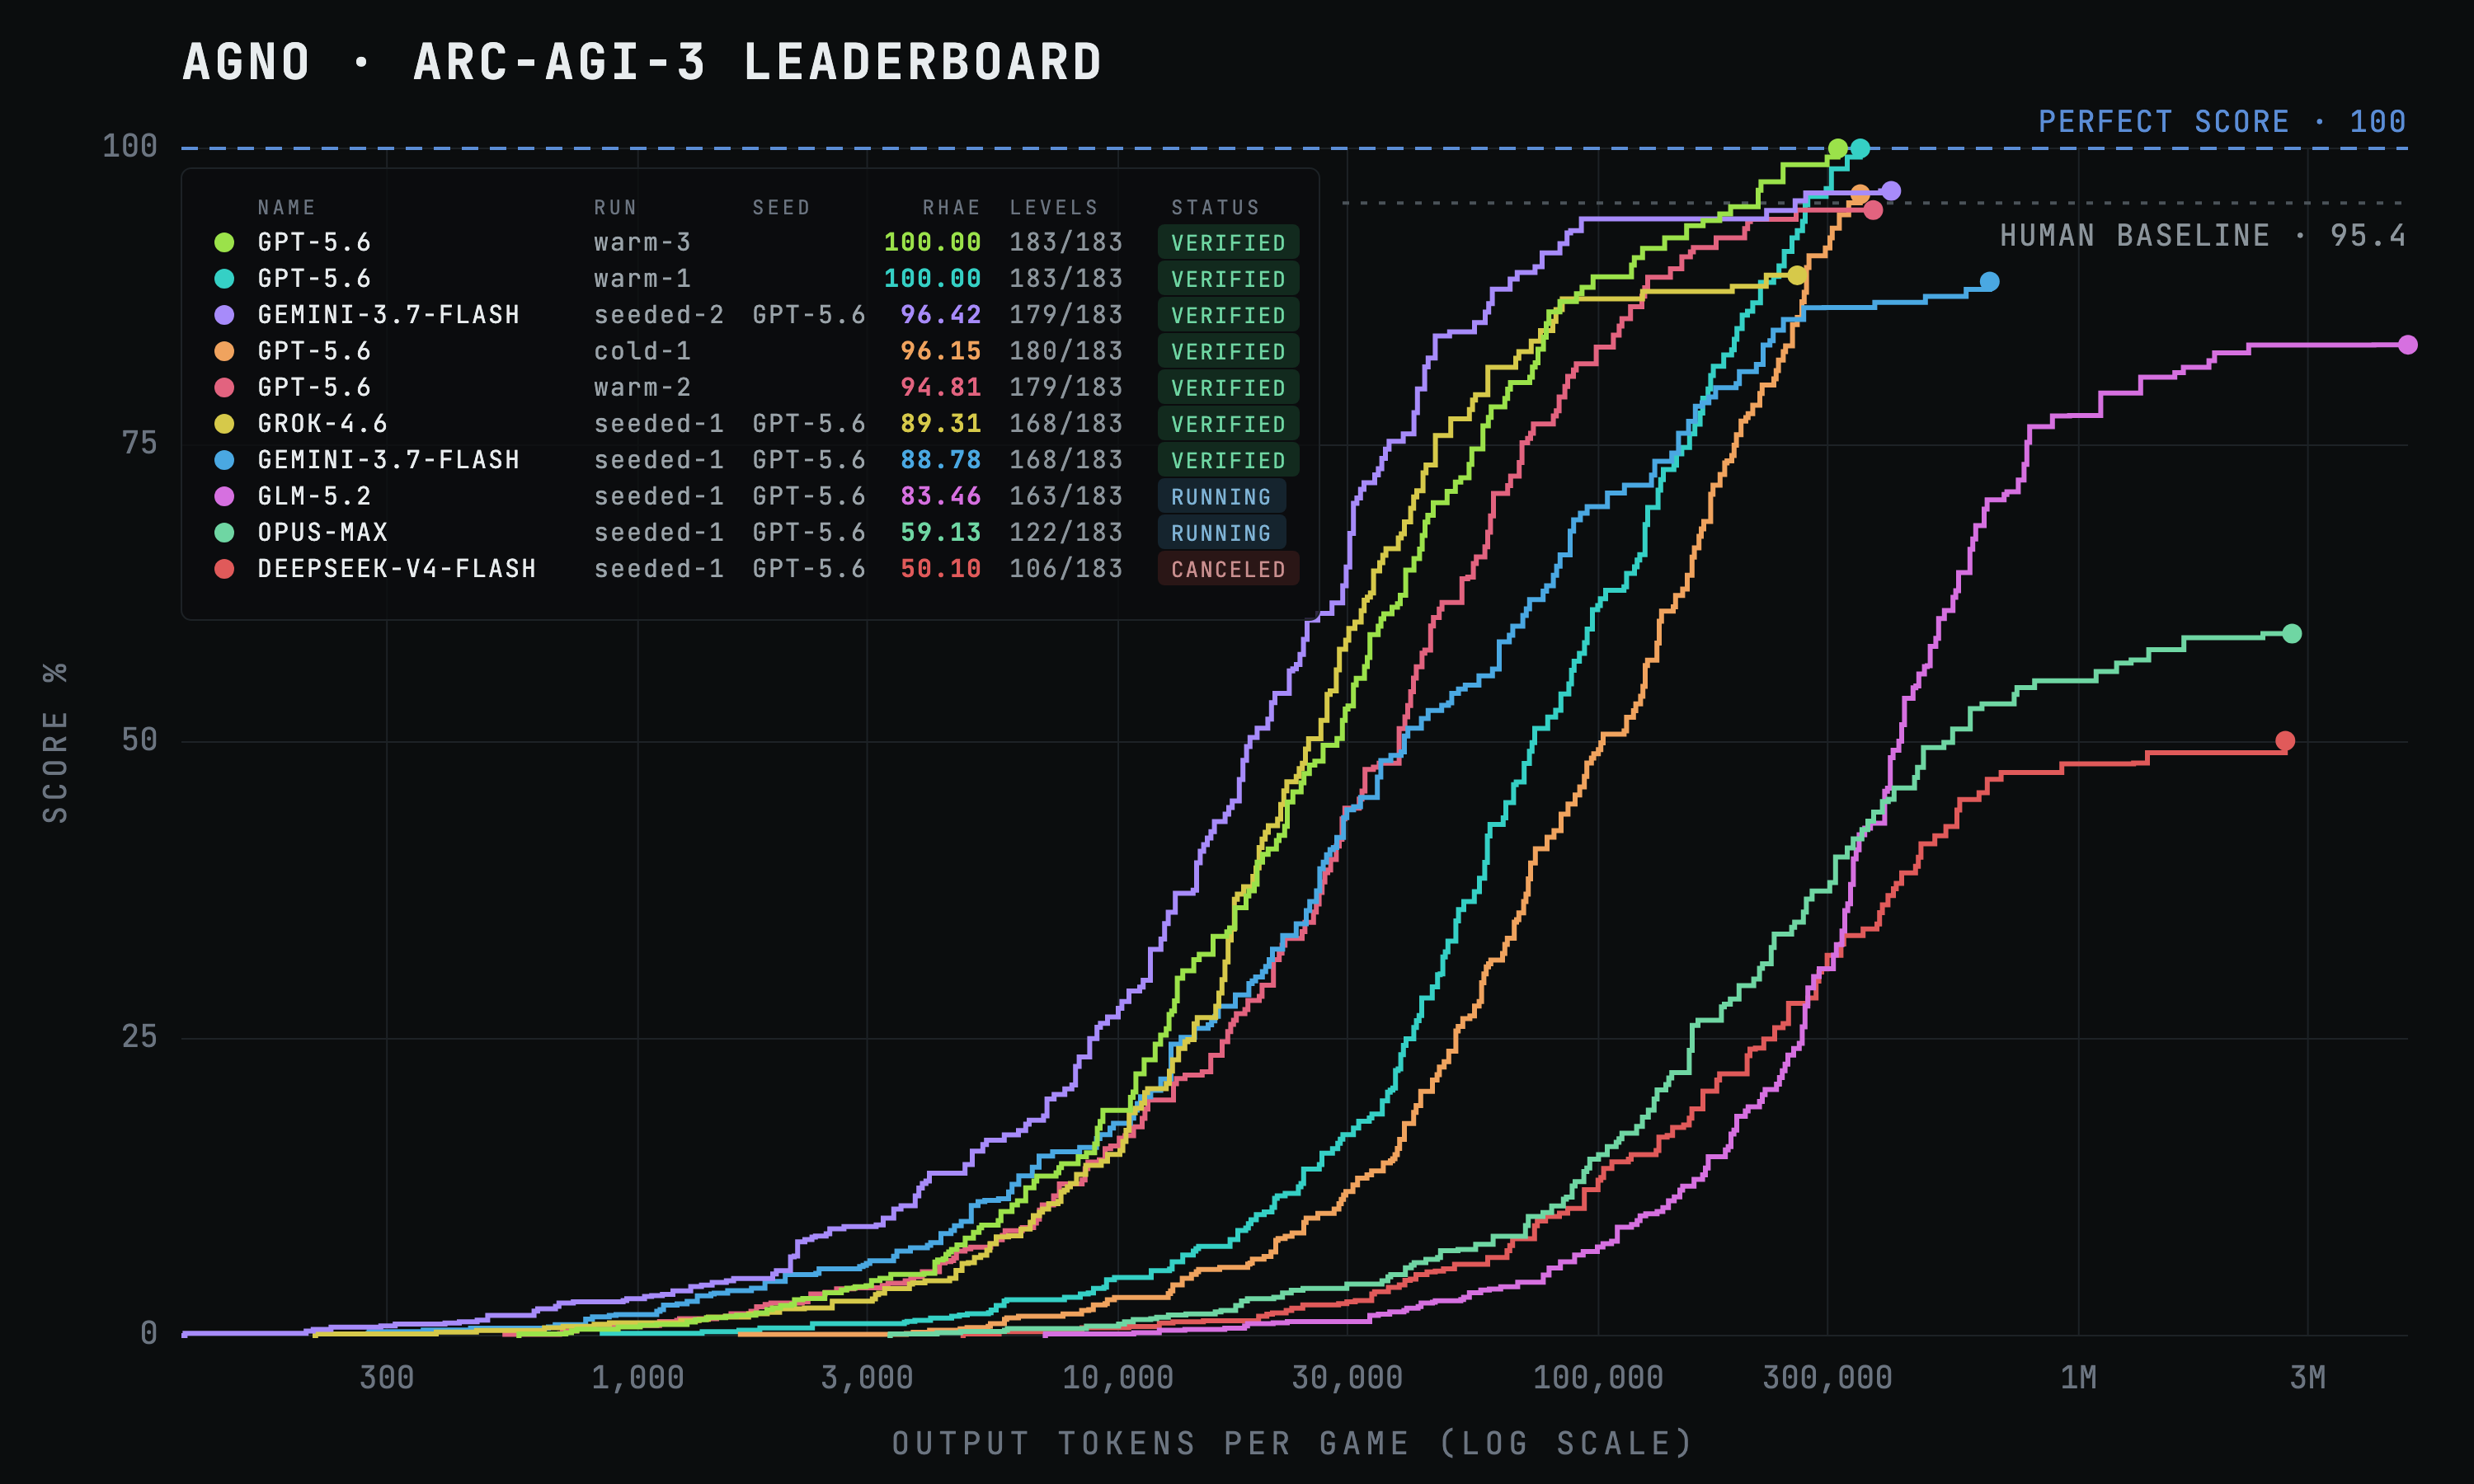Click the RUNNING badge in the GLM-5.2 row

pos(1221,497)
